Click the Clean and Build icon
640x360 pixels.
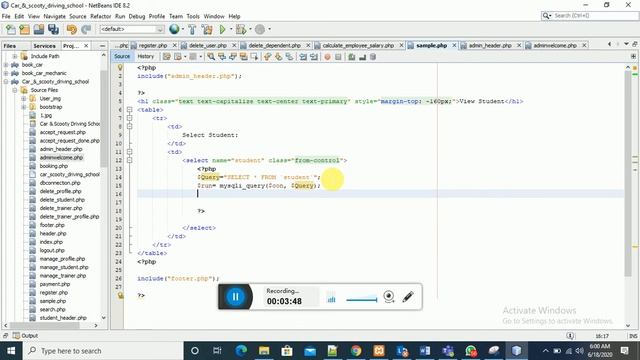[207, 29]
